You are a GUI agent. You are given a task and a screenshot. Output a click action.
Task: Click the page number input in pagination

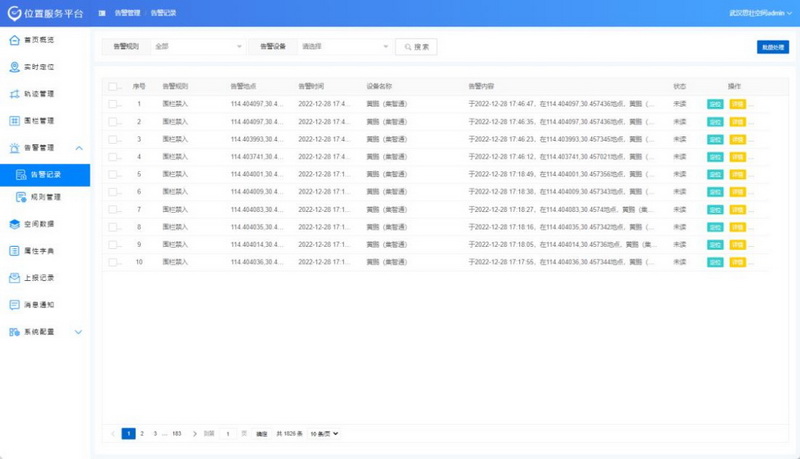228,434
